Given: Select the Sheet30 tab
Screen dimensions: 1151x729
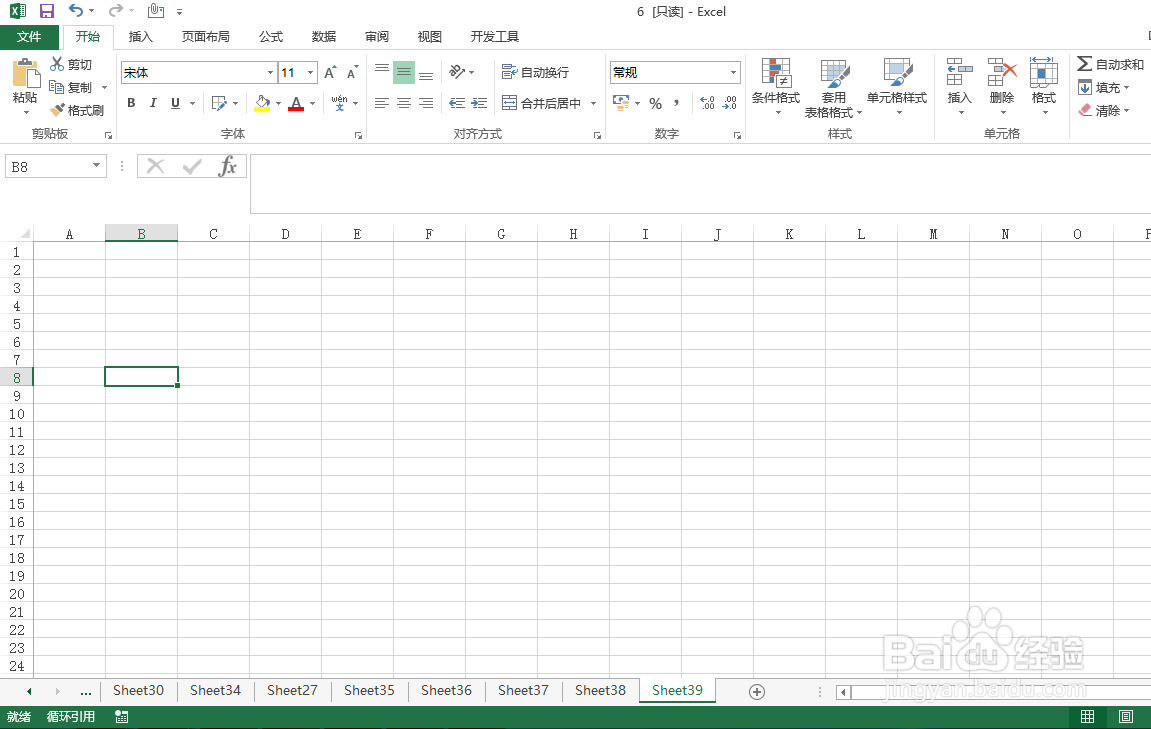Looking at the screenshot, I should tap(138, 690).
